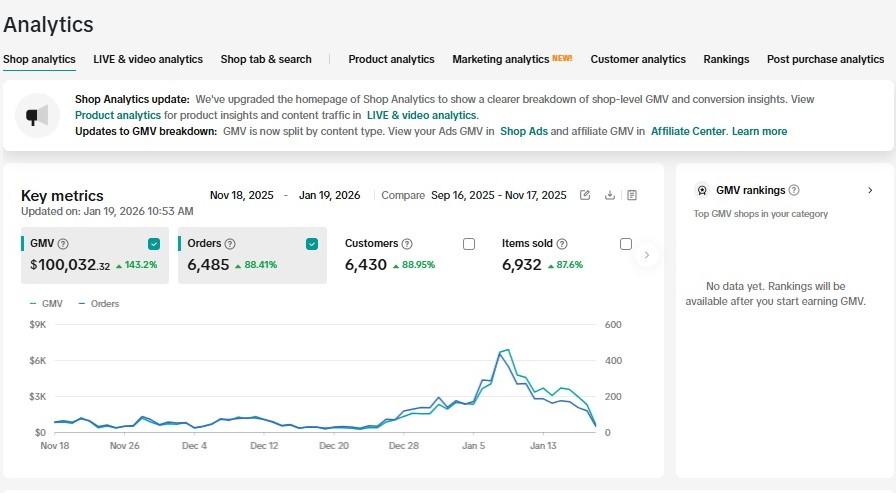896x493 pixels.
Task: Click the edit icon beside the compare dates
Action: point(585,195)
